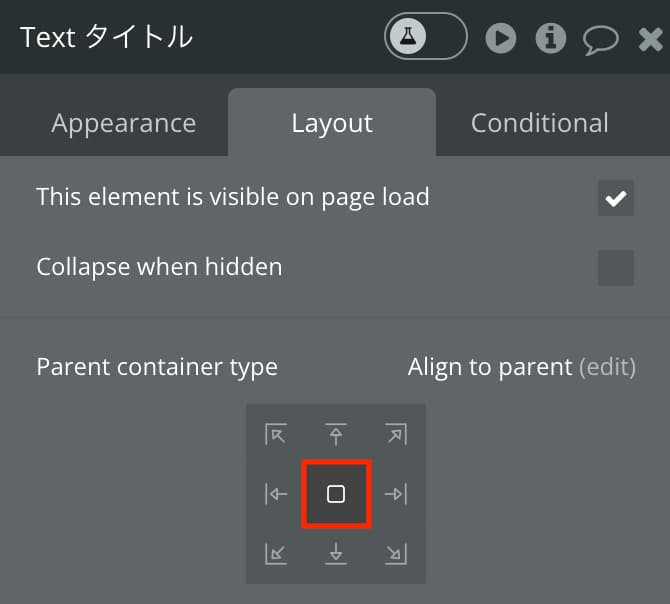Select middle-right alignment icon
This screenshot has height=604, width=670.
(396, 494)
